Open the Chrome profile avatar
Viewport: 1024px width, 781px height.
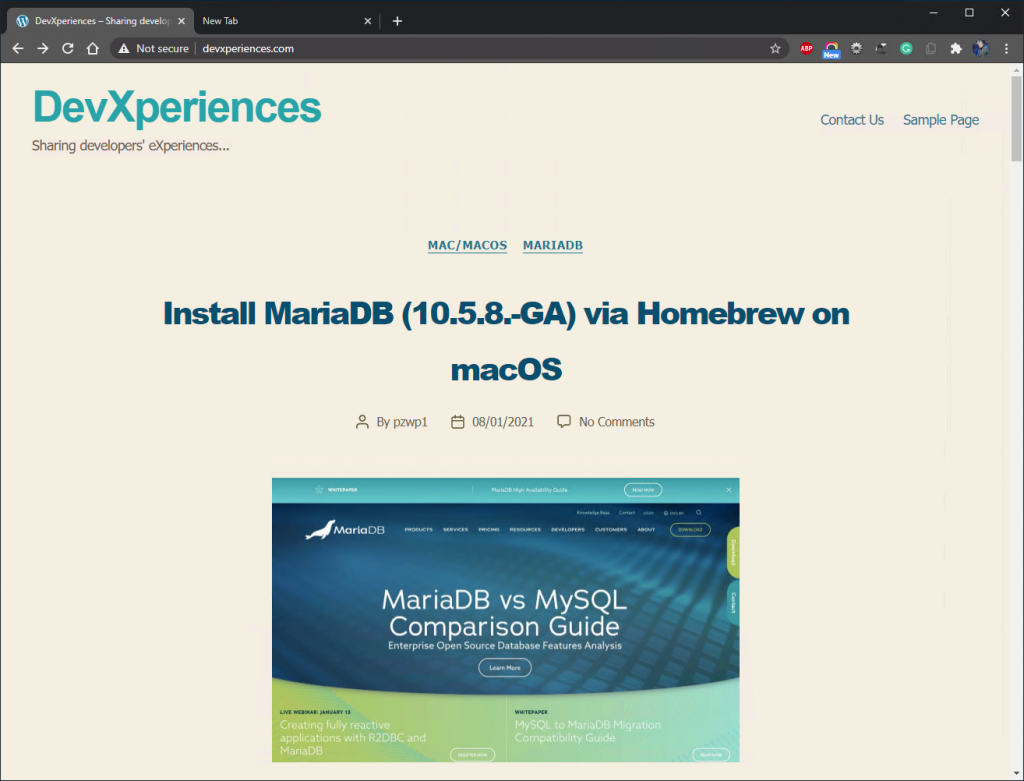tap(980, 48)
